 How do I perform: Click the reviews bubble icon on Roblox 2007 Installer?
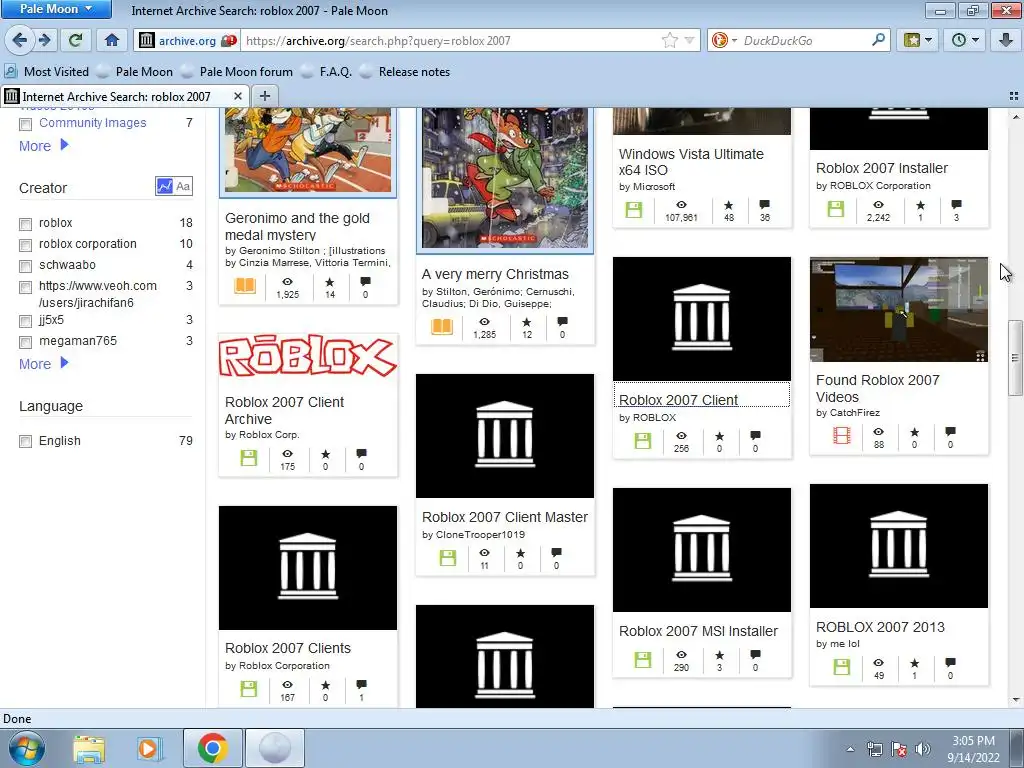tap(956, 204)
